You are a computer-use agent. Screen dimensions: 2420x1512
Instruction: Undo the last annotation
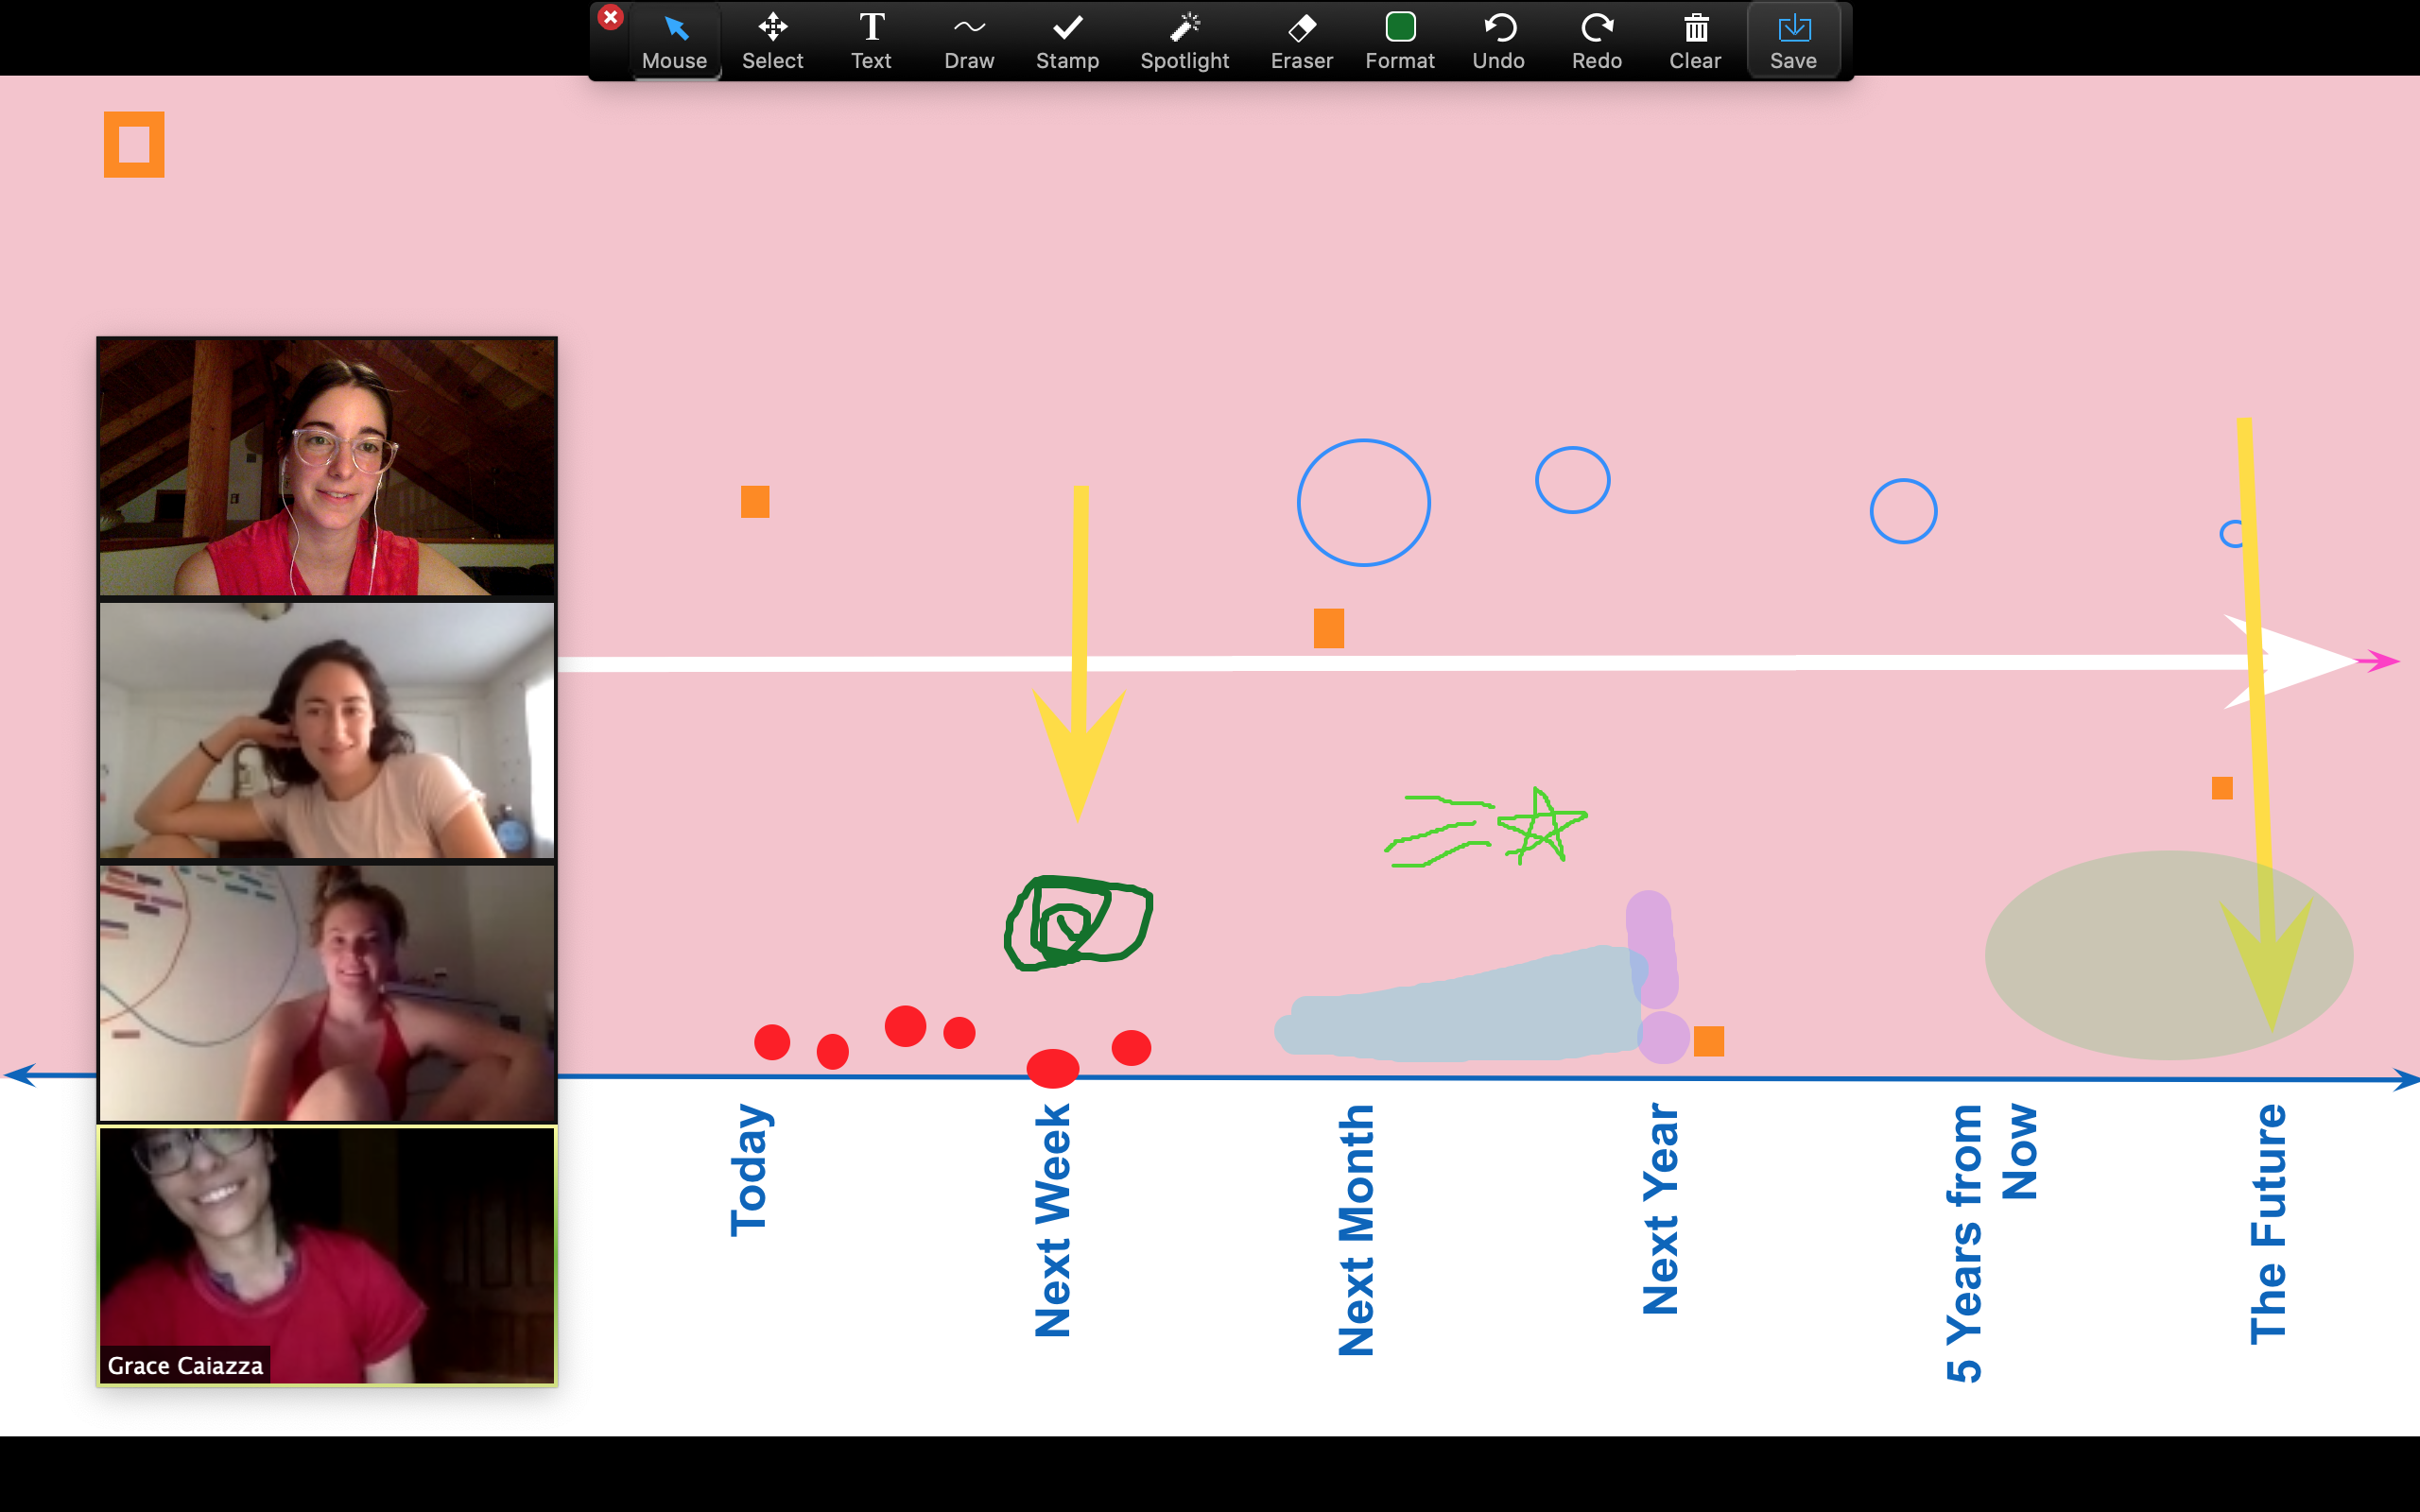[x=1498, y=42]
